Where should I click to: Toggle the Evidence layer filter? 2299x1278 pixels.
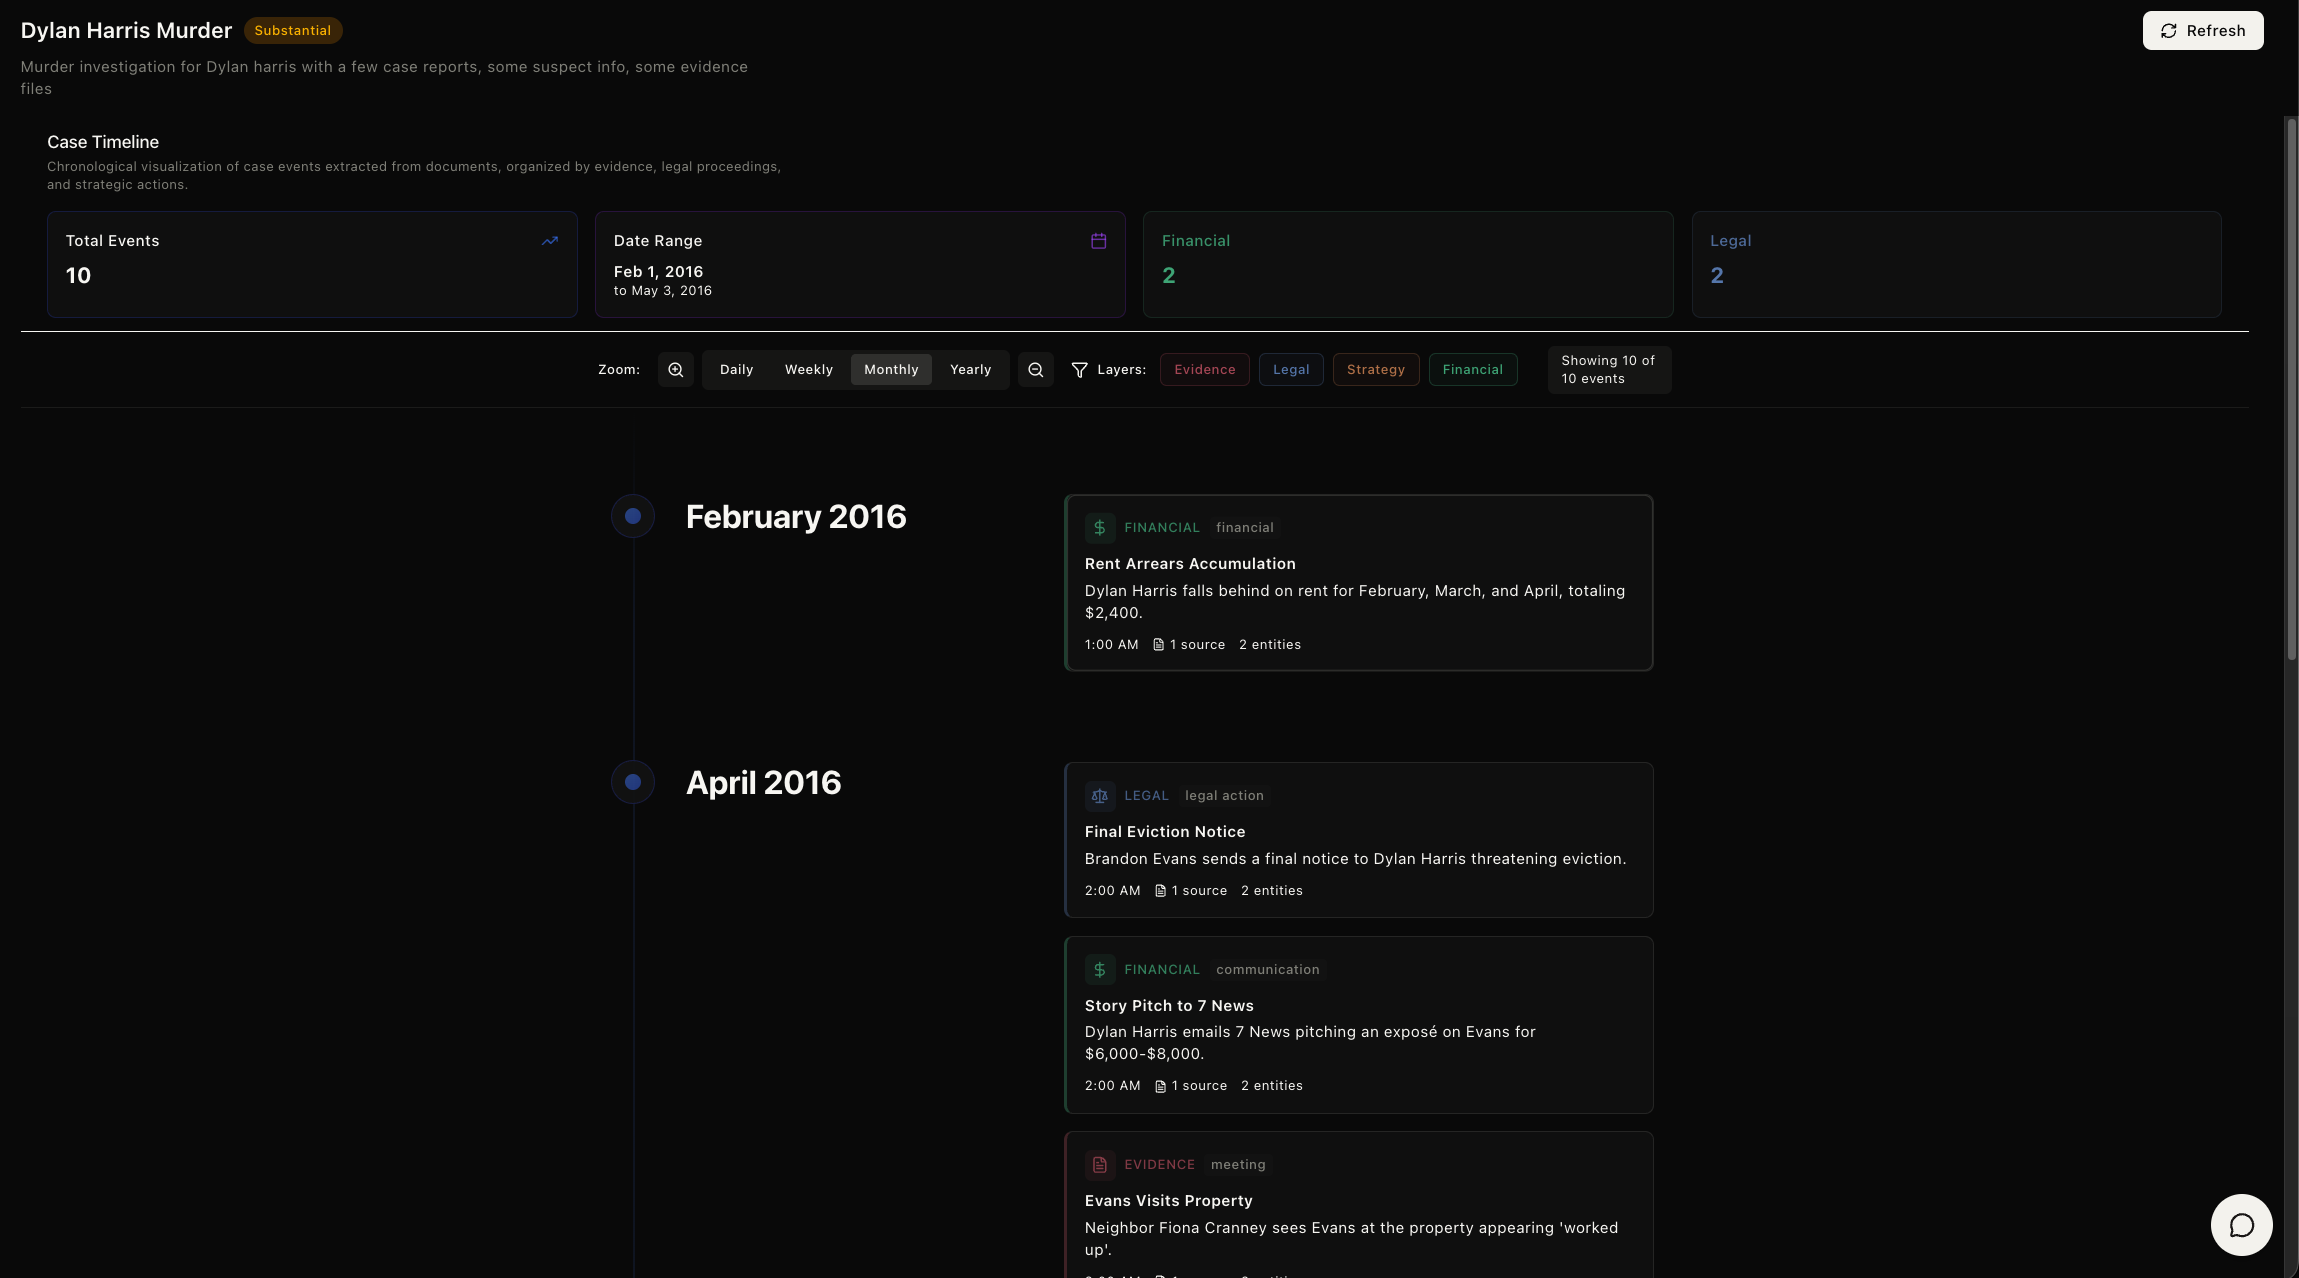pyautogui.click(x=1204, y=370)
